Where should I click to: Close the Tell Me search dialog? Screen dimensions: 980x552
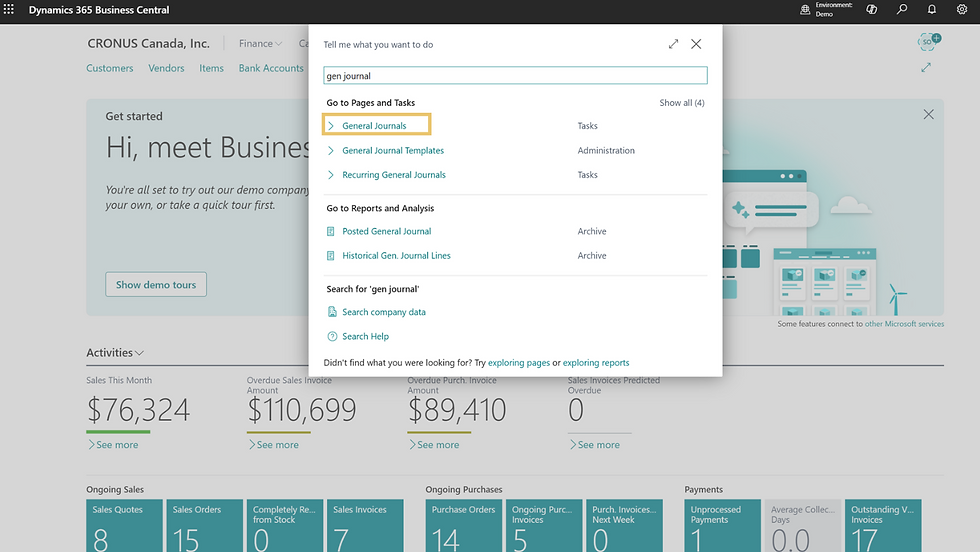click(696, 44)
